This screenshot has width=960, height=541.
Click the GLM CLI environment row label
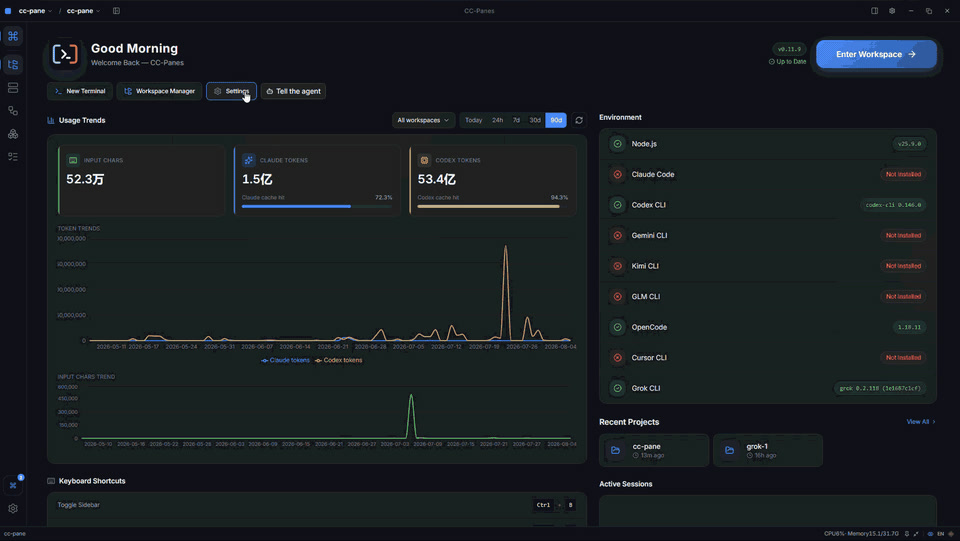(x=645, y=297)
